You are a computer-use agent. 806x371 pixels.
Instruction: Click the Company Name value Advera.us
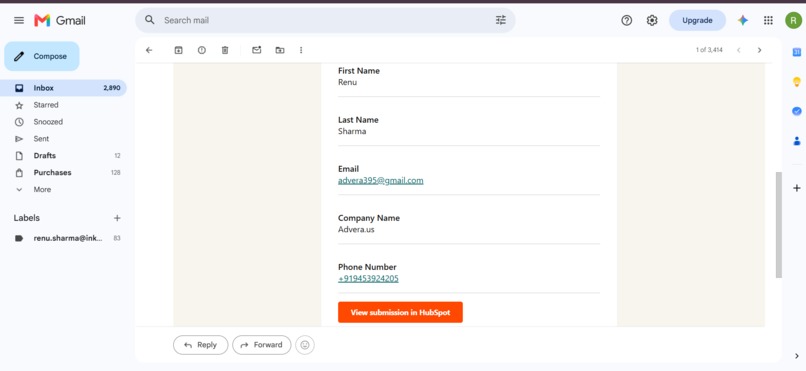[356, 229]
